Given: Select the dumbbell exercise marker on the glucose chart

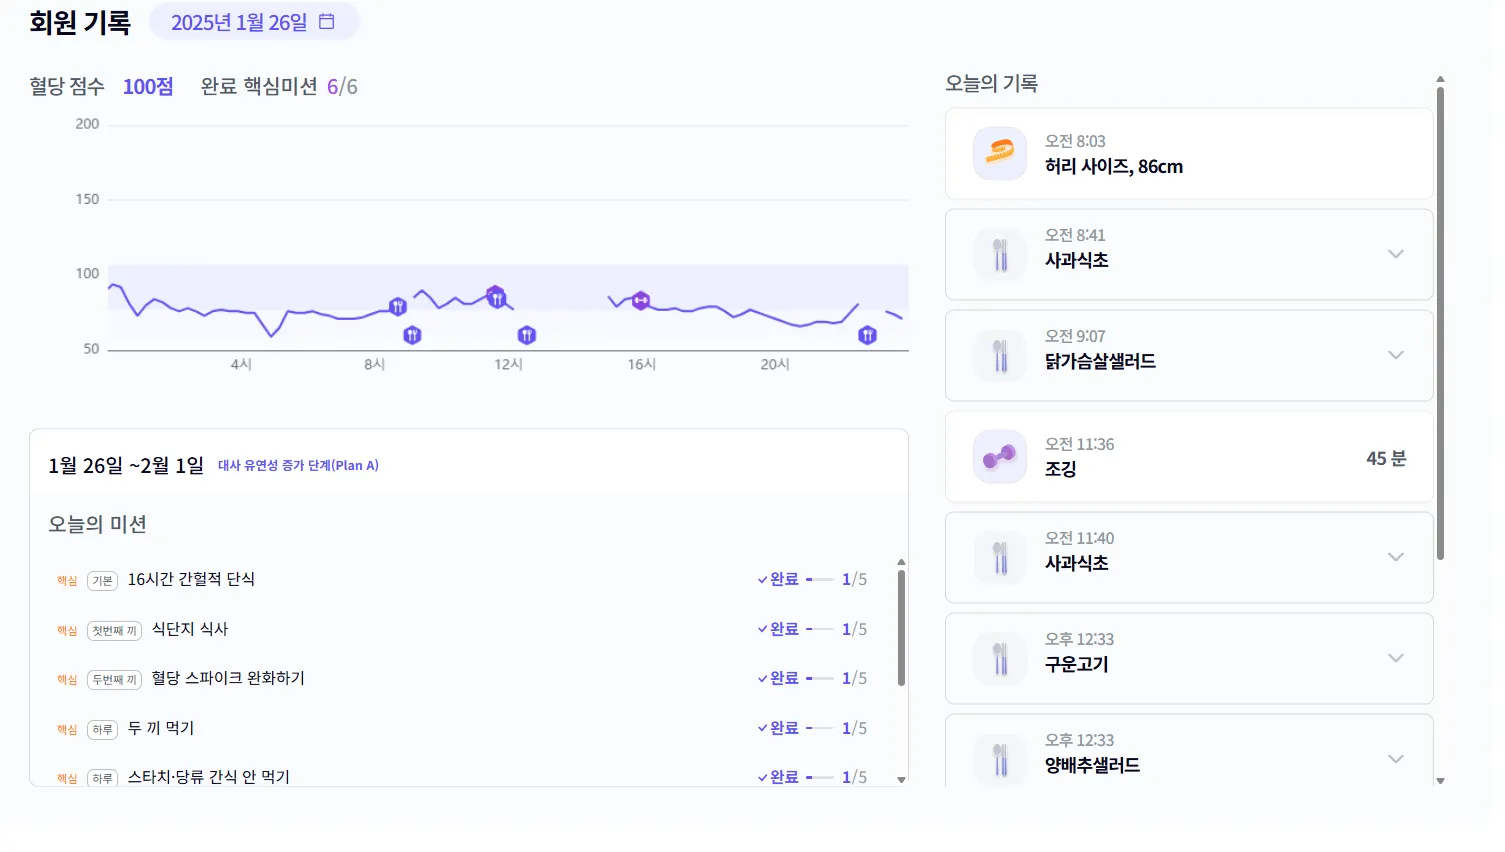Looking at the screenshot, I should 641,300.
